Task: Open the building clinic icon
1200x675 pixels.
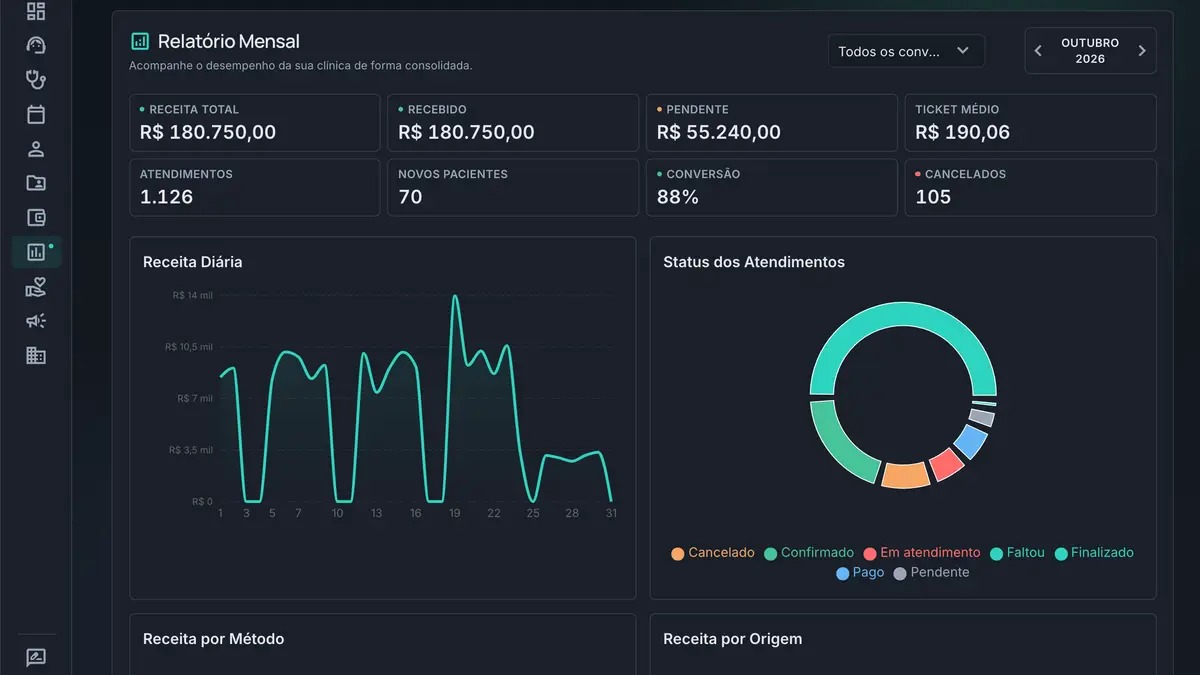Action: point(36,355)
